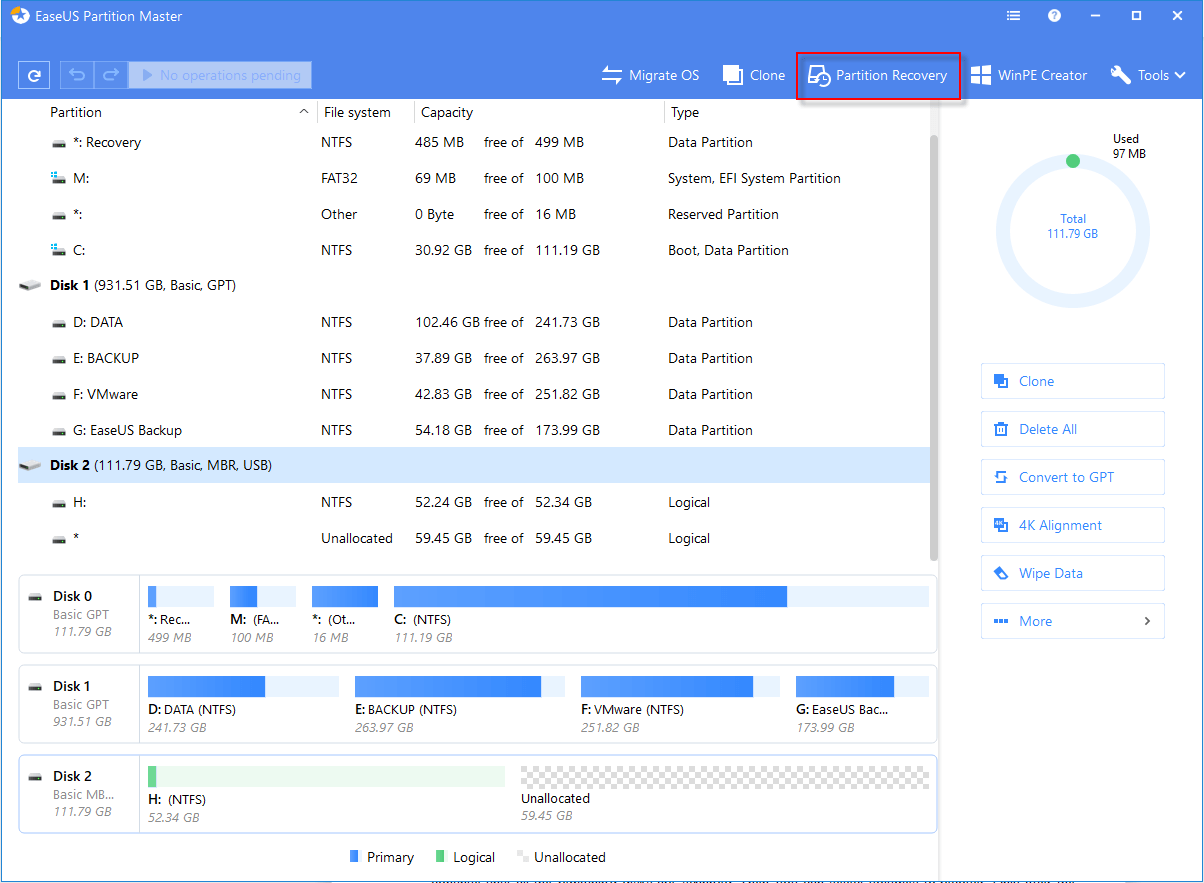Select Convert to GPT
Screen dimensions: 1204x883
[x=1072, y=477]
